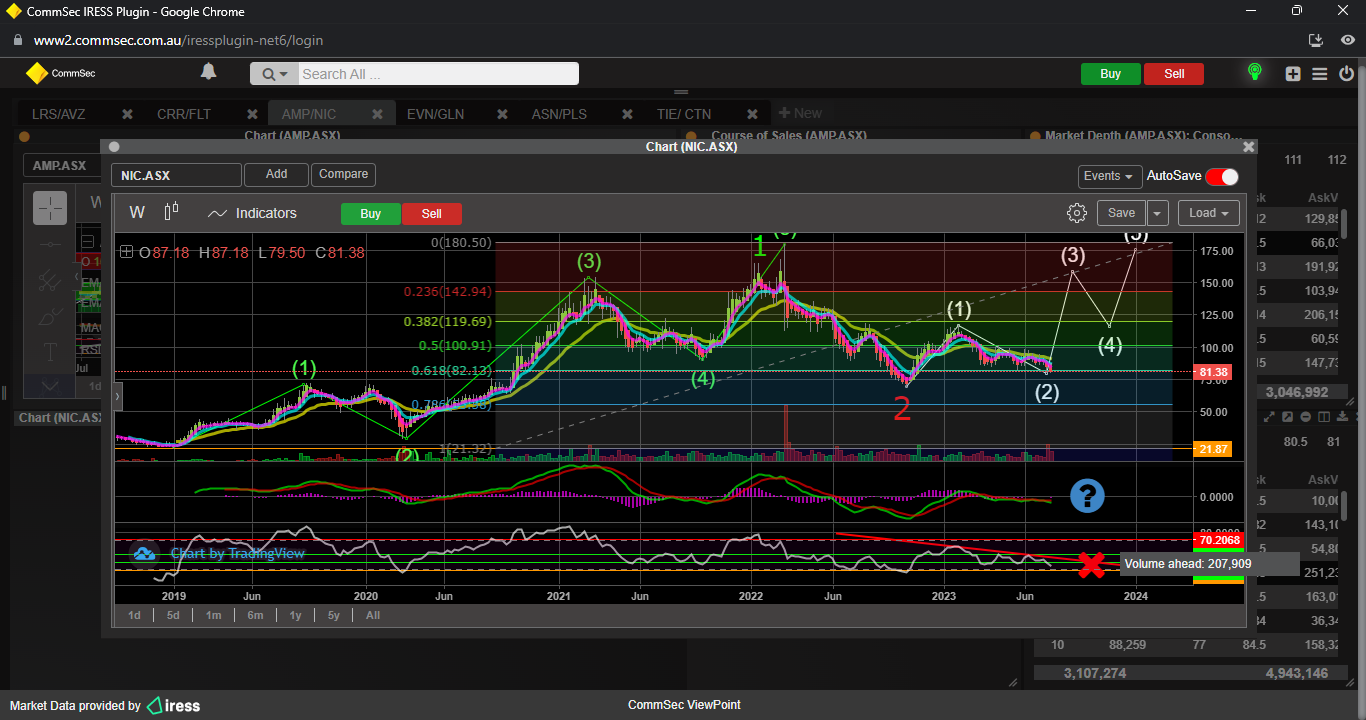1366x720 pixels.
Task: Open the Indicators panel
Action: coord(253,213)
